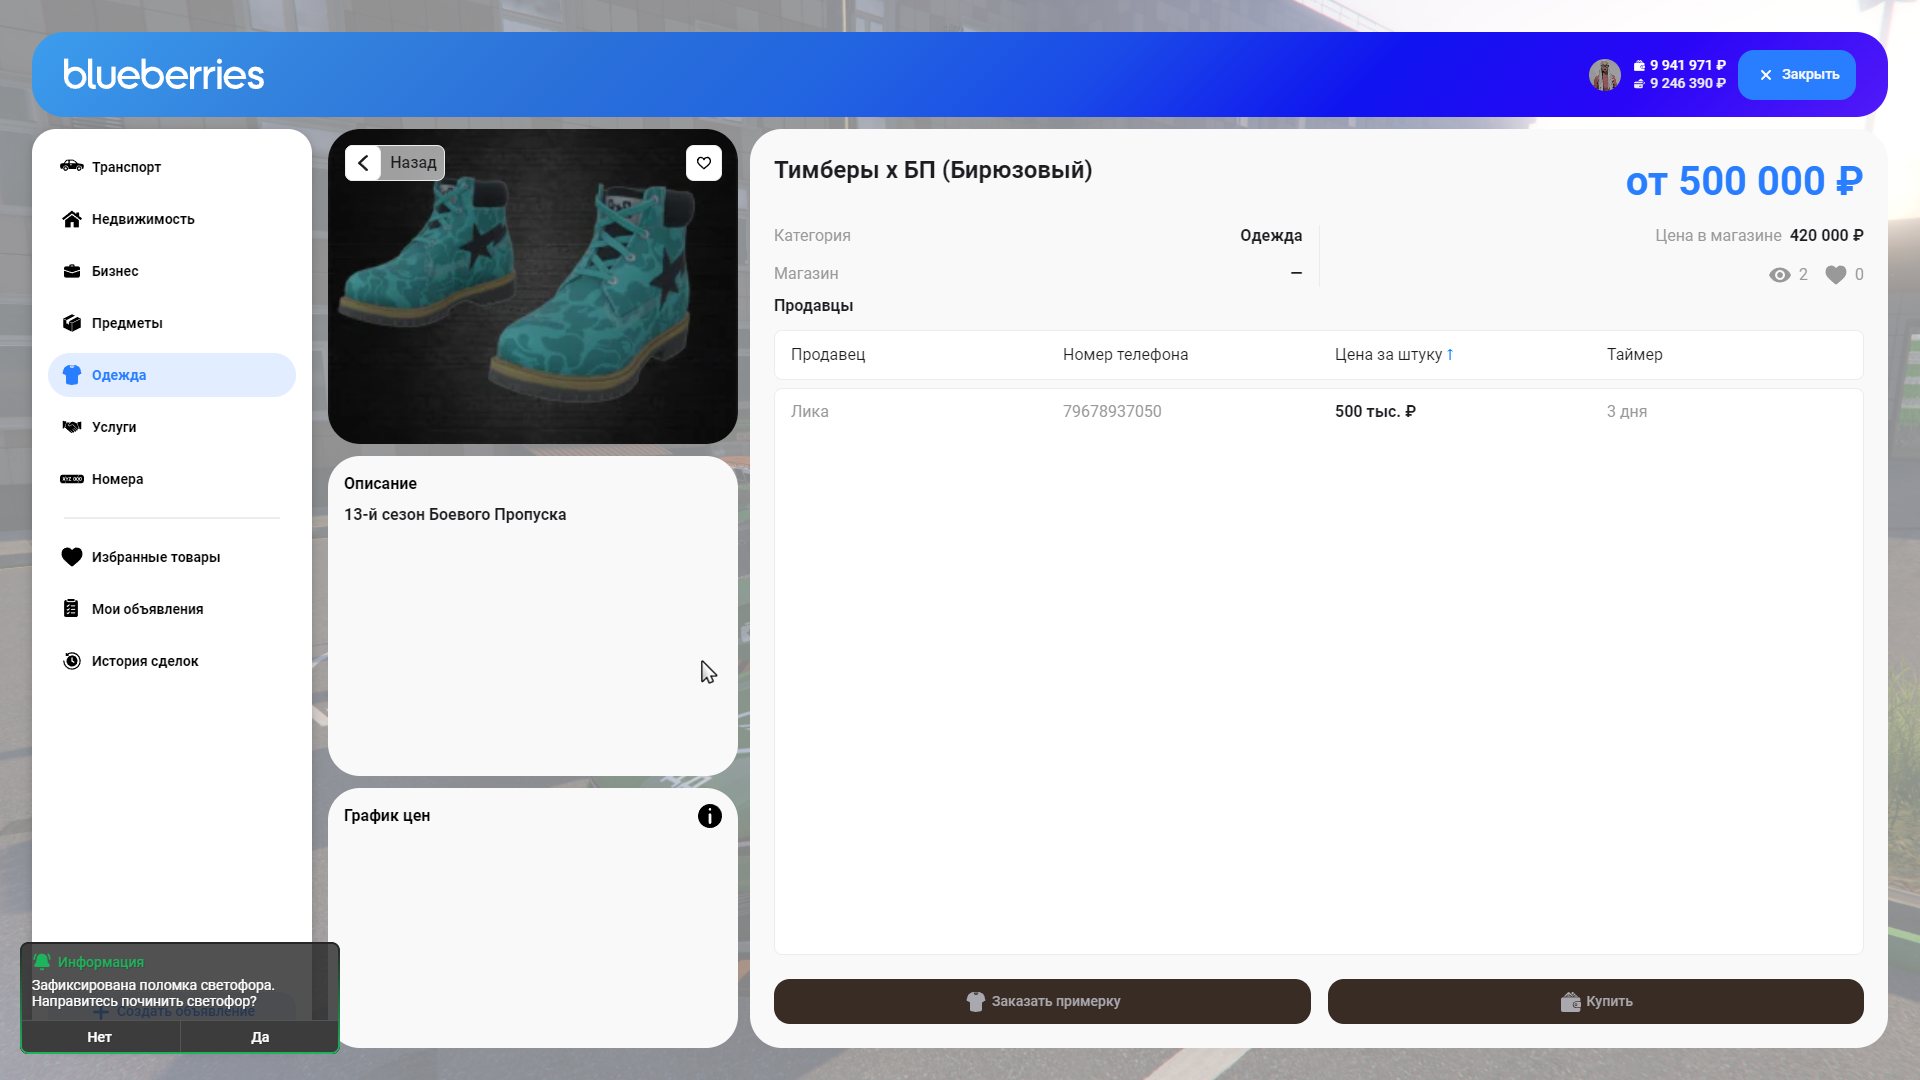Image resolution: width=1920 pixels, height=1080 pixels.
Task: Go back with the Назад button
Action: [x=395, y=163]
